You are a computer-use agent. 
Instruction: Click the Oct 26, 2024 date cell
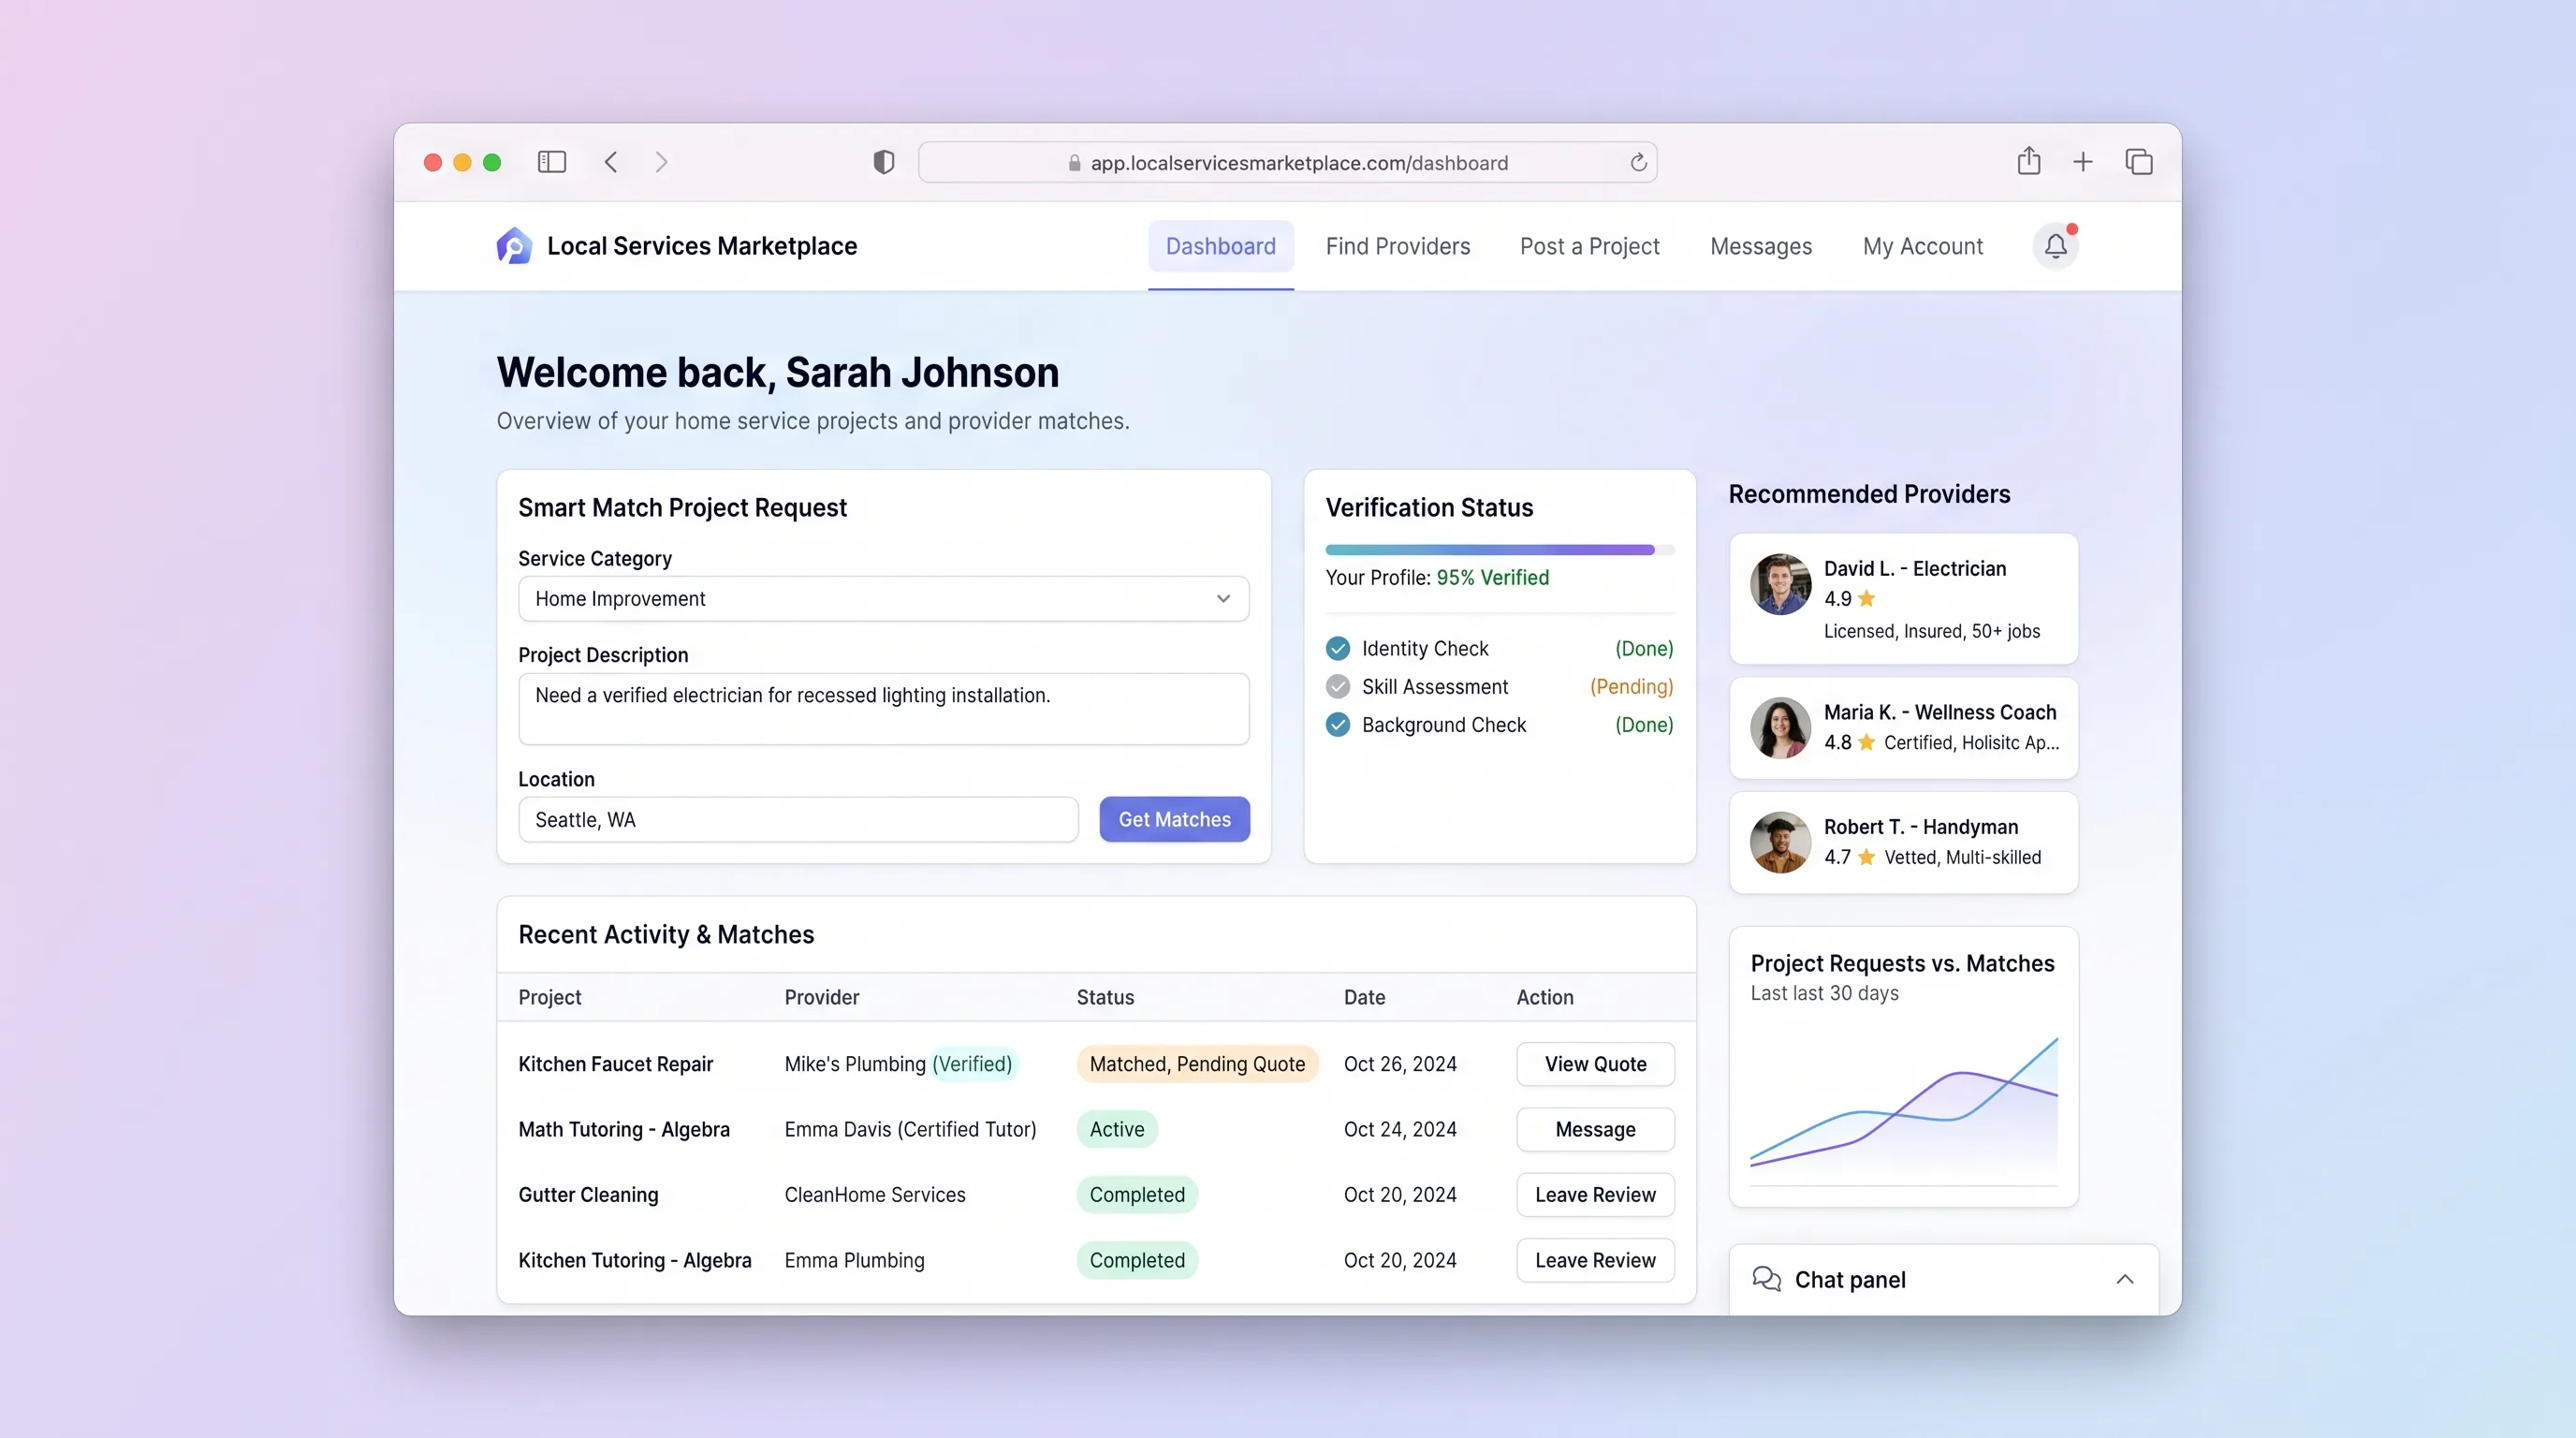tap(1400, 1064)
